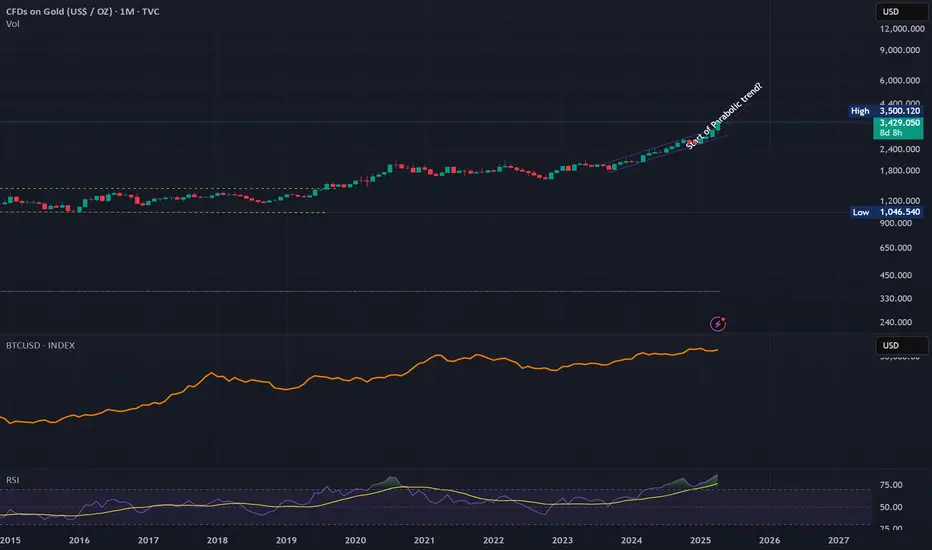Click the 2015 label on time axis
The image size is (932, 550).
tap(10, 540)
